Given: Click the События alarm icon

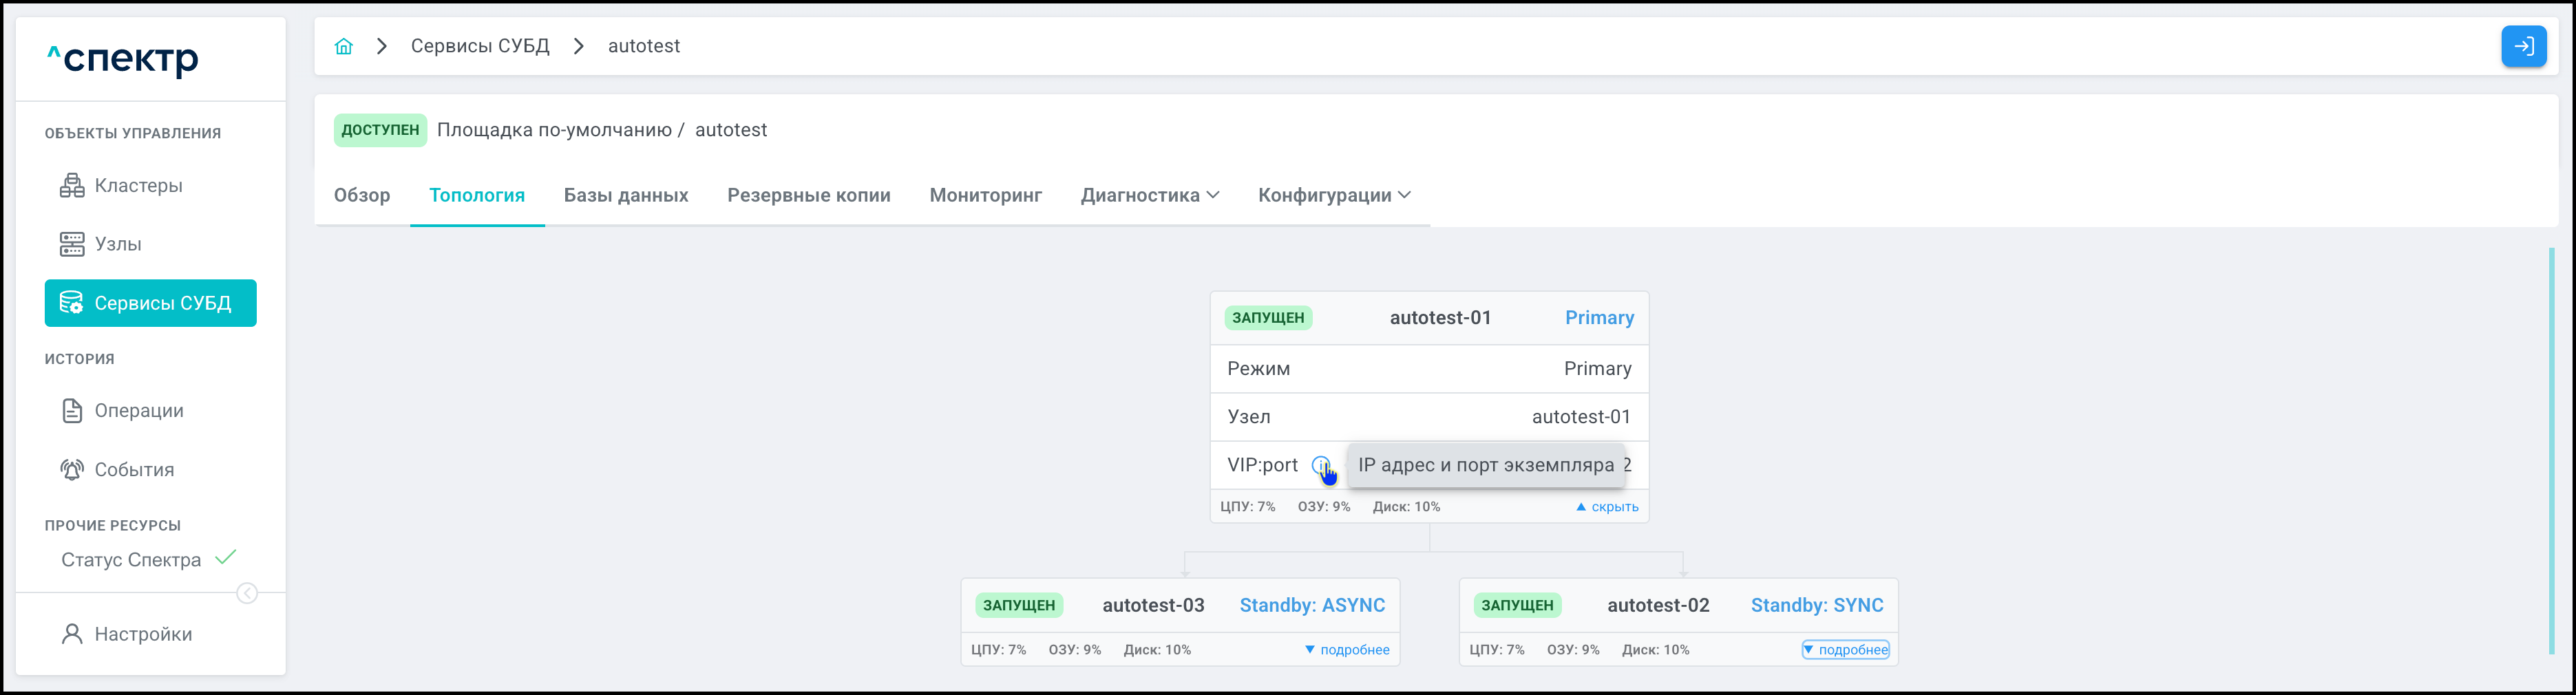Looking at the screenshot, I should tap(72, 470).
